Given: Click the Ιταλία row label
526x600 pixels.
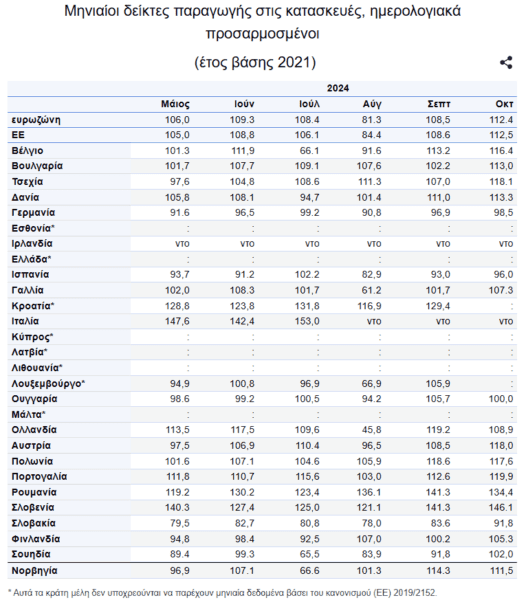Looking at the screenshot, I should tap(25, 321).
